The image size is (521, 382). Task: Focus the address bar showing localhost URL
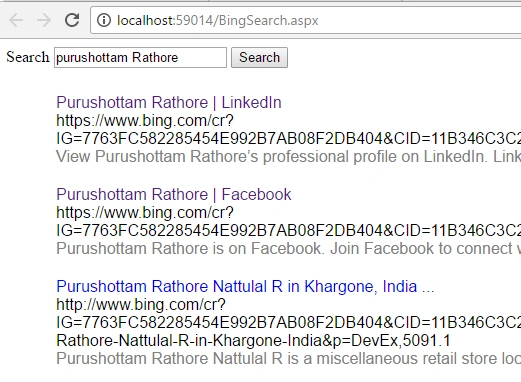(x=305, y=20)
